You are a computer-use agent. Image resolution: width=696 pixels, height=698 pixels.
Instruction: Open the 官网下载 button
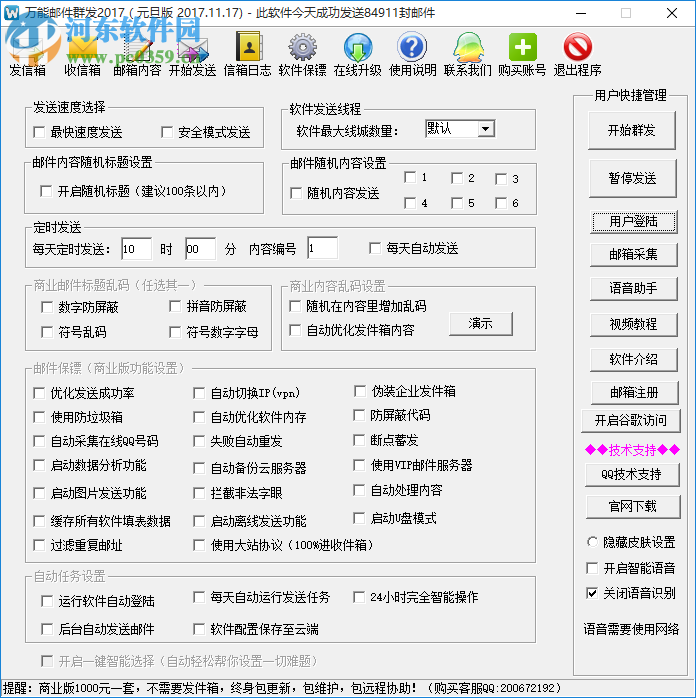633,507
